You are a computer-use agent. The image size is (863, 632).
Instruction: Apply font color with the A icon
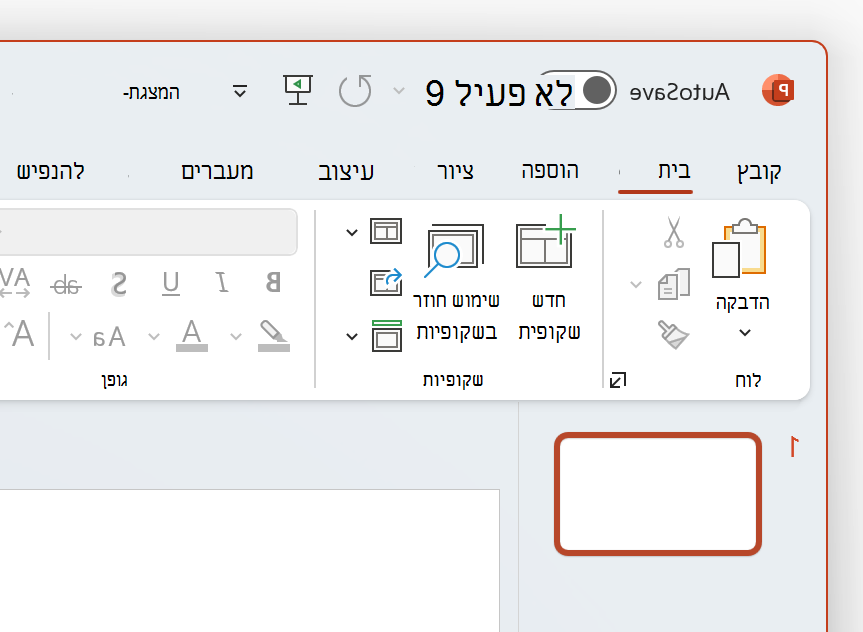click(192, 335)
